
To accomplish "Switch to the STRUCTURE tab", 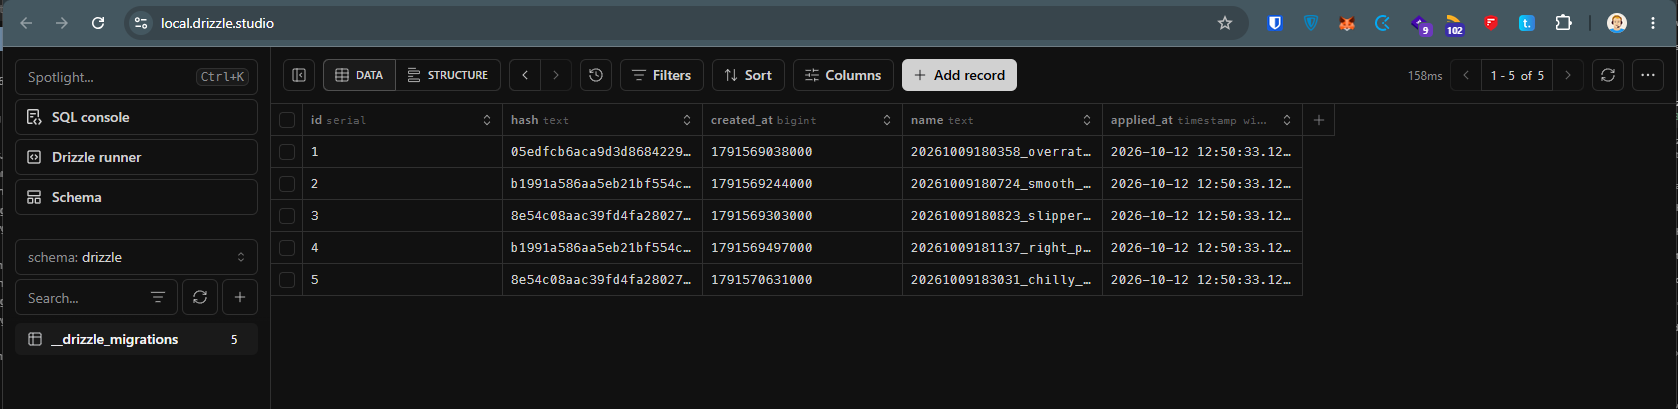I will pyautogui.click(x=448, y=75).
